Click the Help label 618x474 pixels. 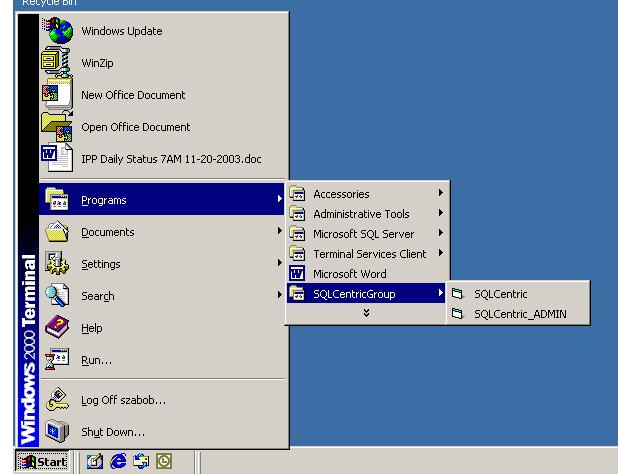(x=91, y=328)
